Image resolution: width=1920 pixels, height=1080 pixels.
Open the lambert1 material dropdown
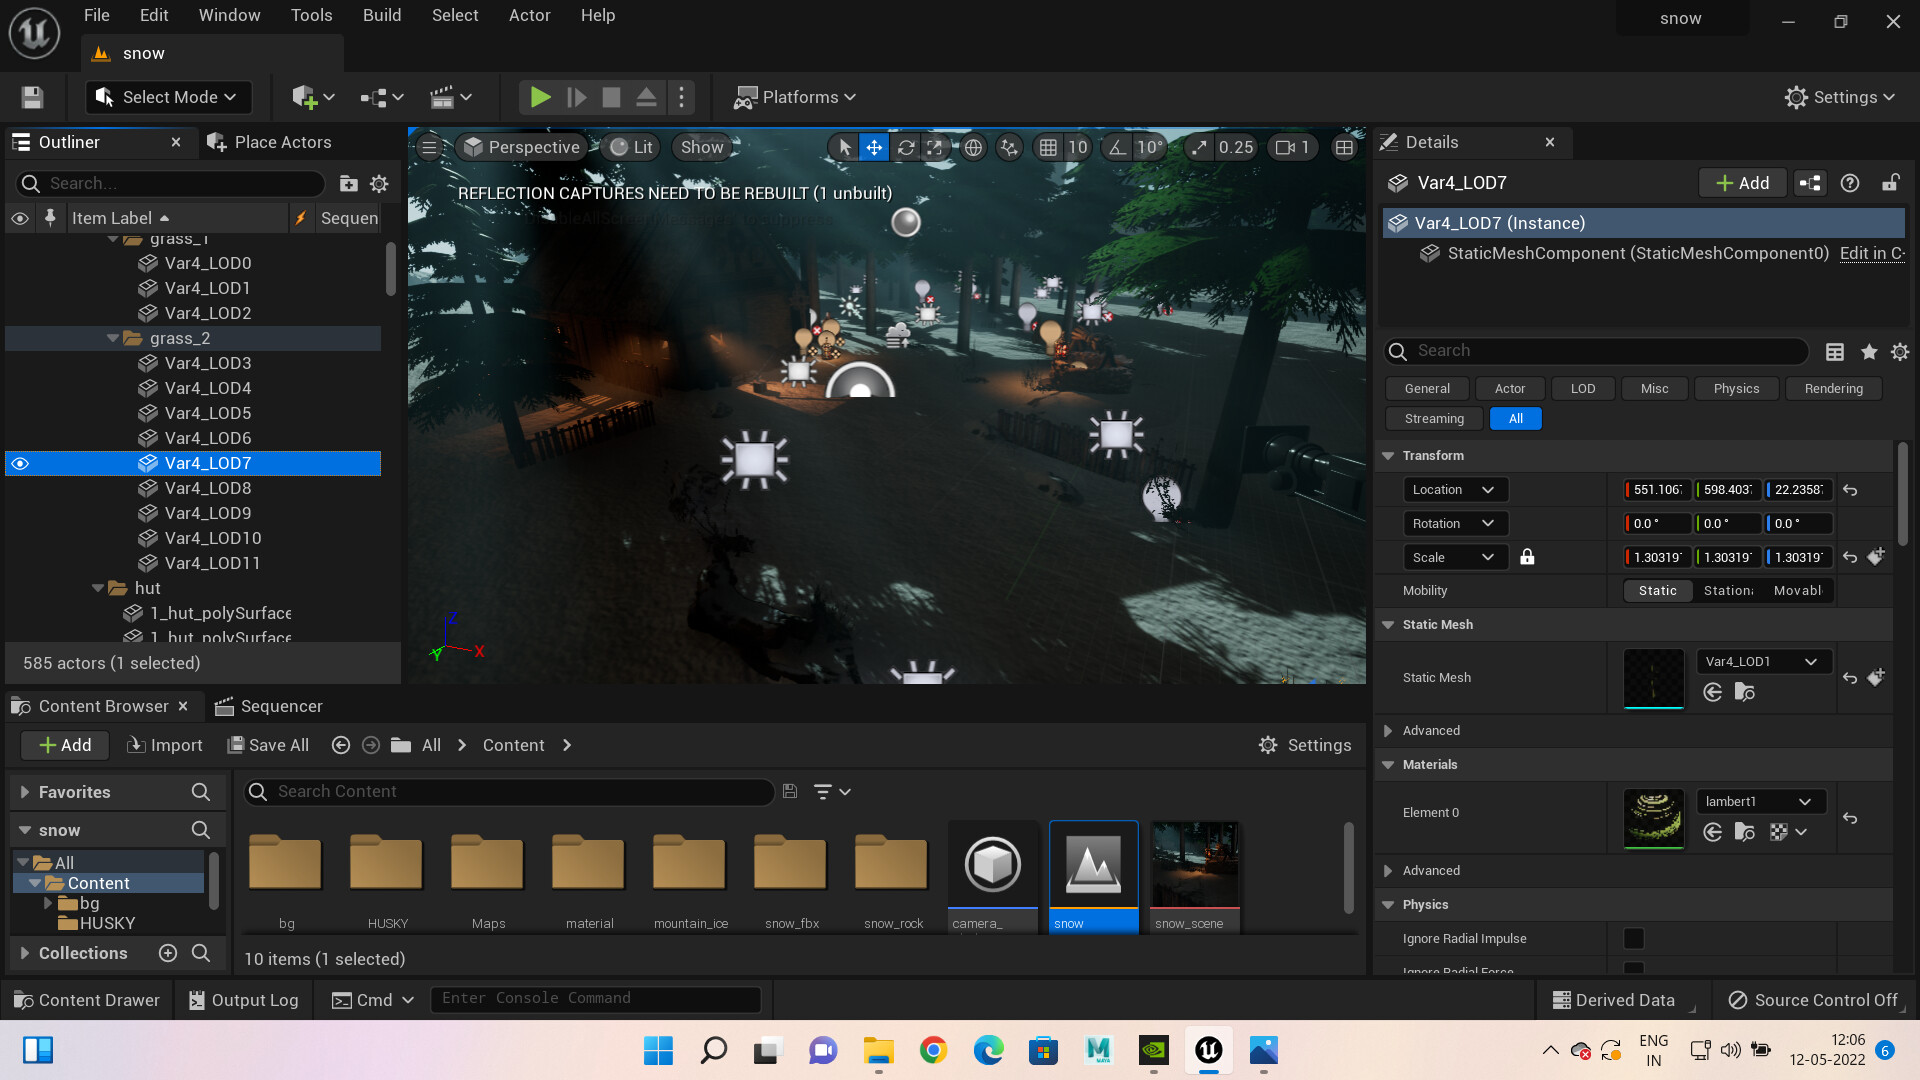(x=1760, y=801)
